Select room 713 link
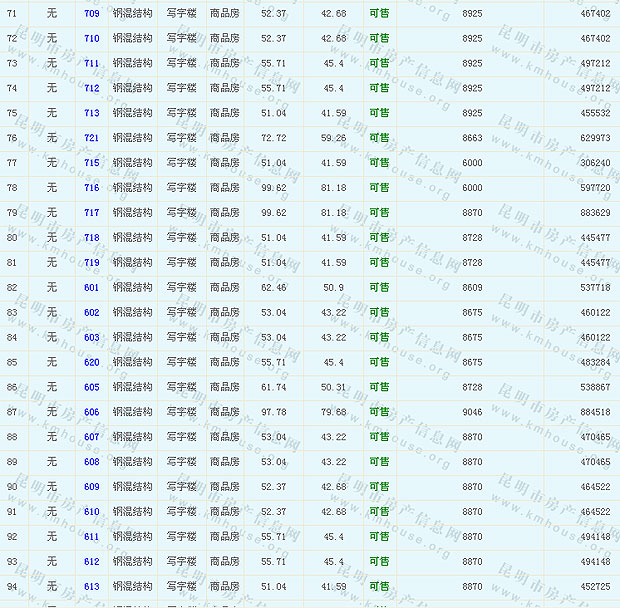Viewport: 620px width, 608px height. coord(91,113)
